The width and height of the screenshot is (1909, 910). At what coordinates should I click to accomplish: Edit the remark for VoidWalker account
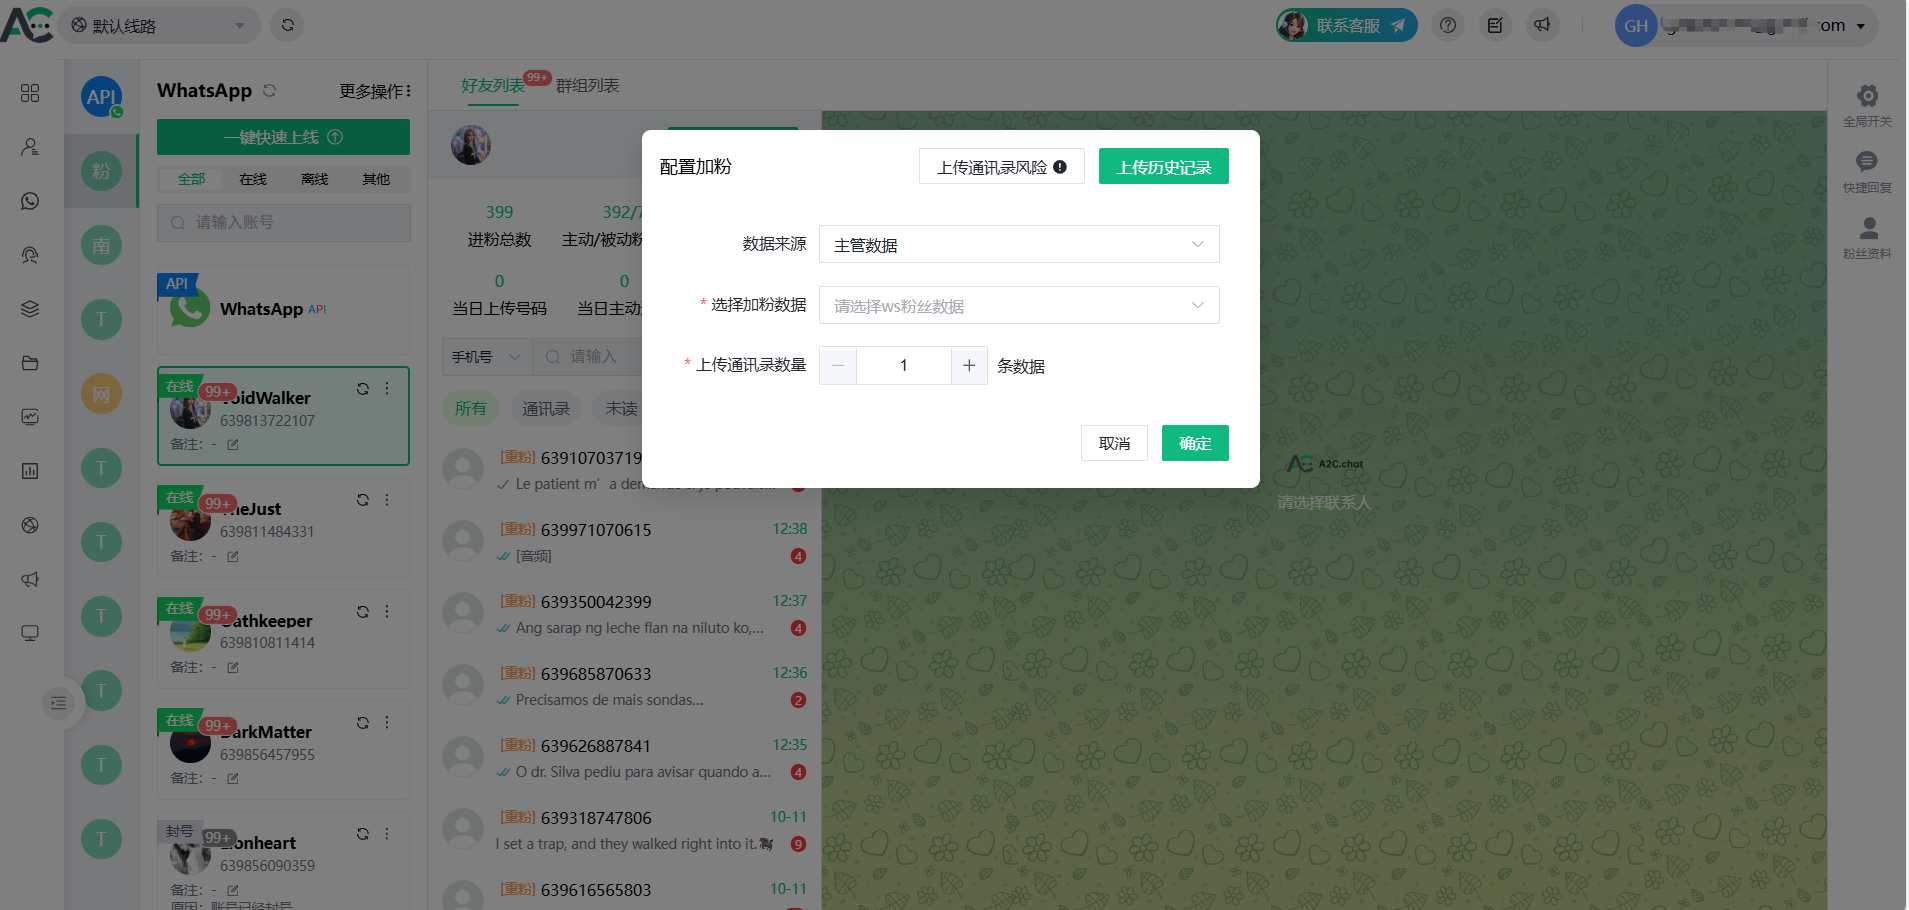coord(233,444)
